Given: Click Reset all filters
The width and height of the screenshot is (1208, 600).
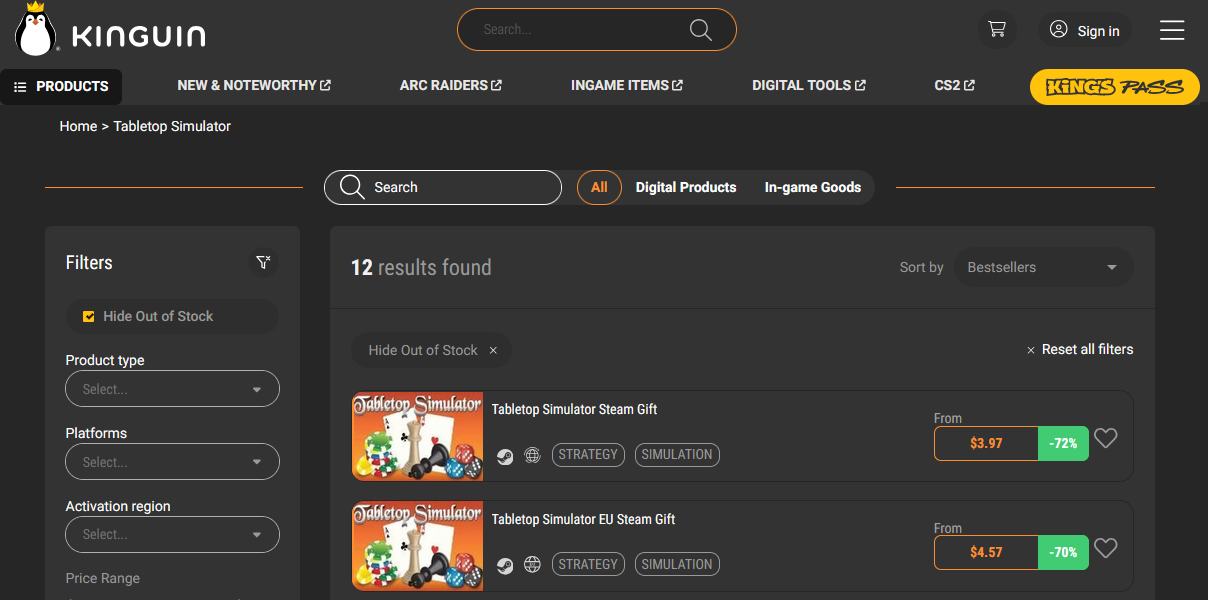Looking at the screenshot, I should (x=1080, y=349).
